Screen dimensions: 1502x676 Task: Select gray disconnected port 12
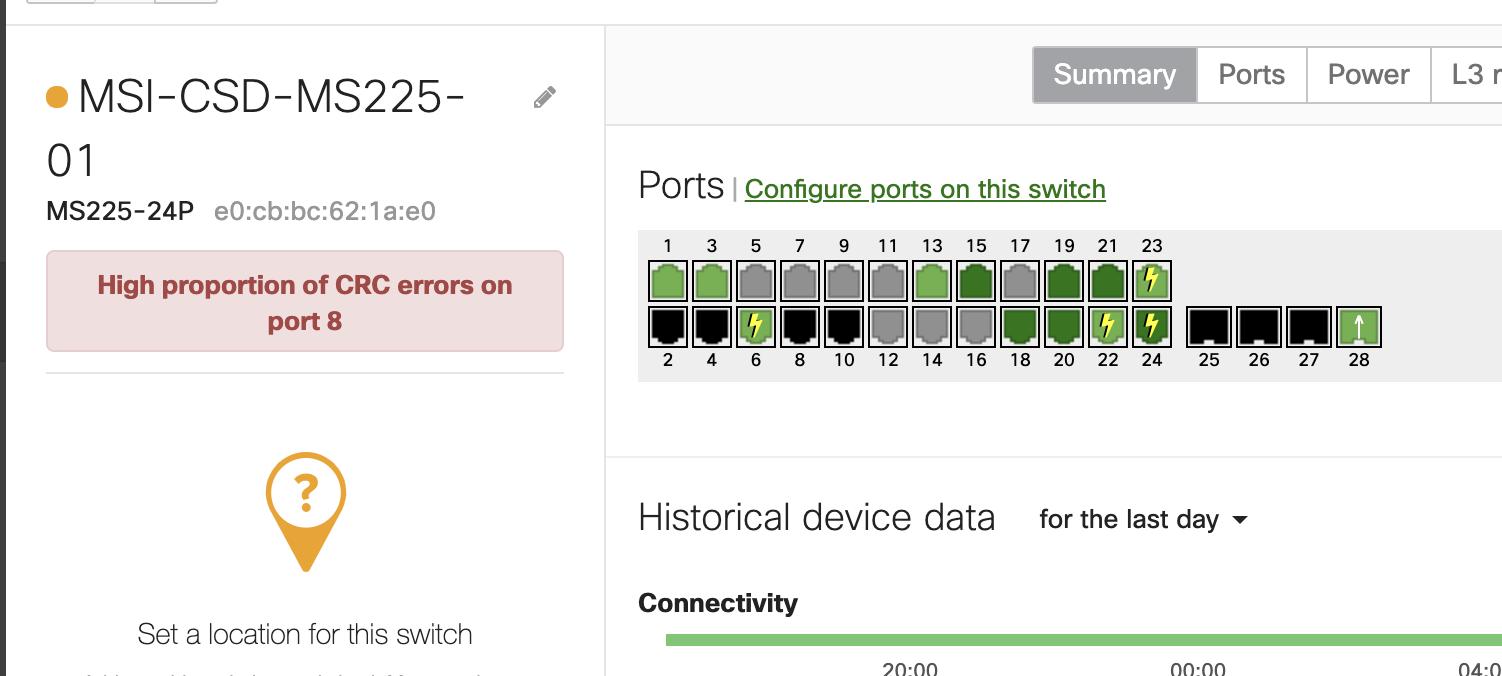click(888, 327)
